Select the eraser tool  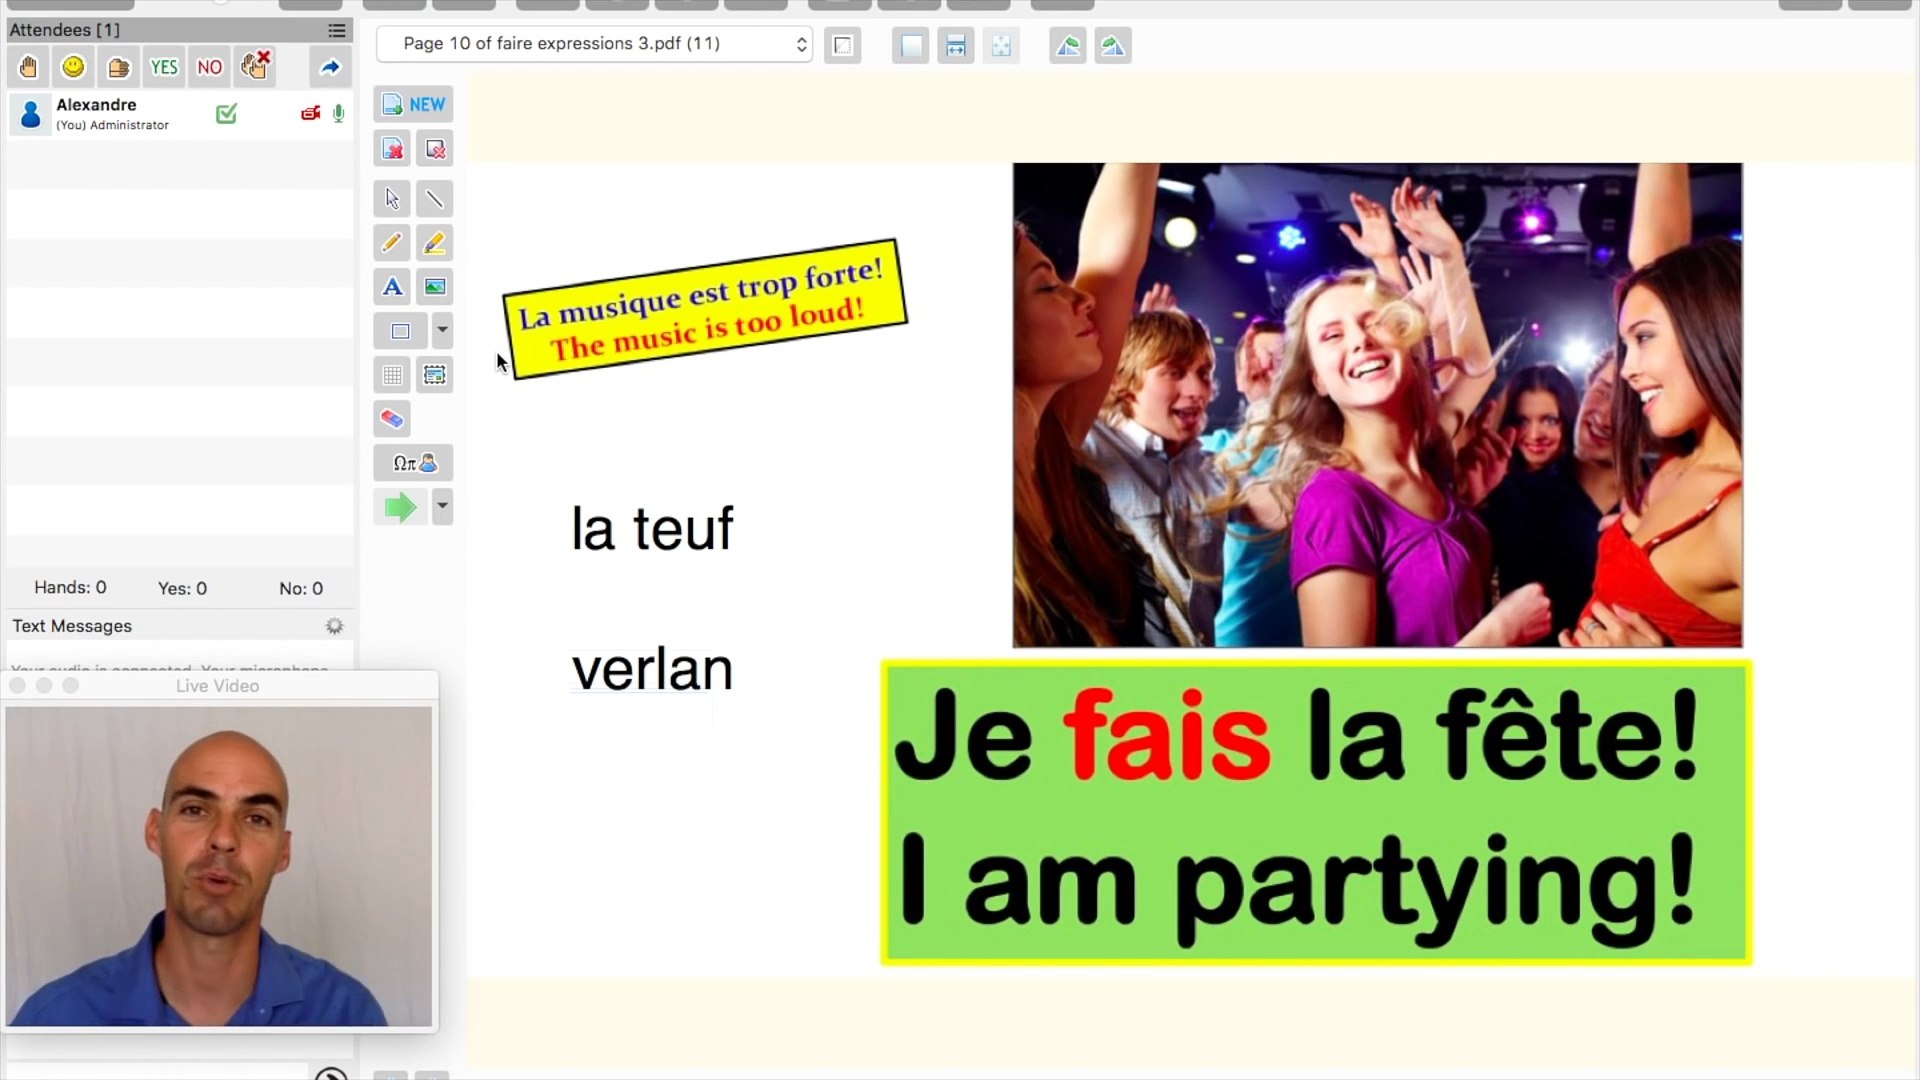tap(392, 419)
